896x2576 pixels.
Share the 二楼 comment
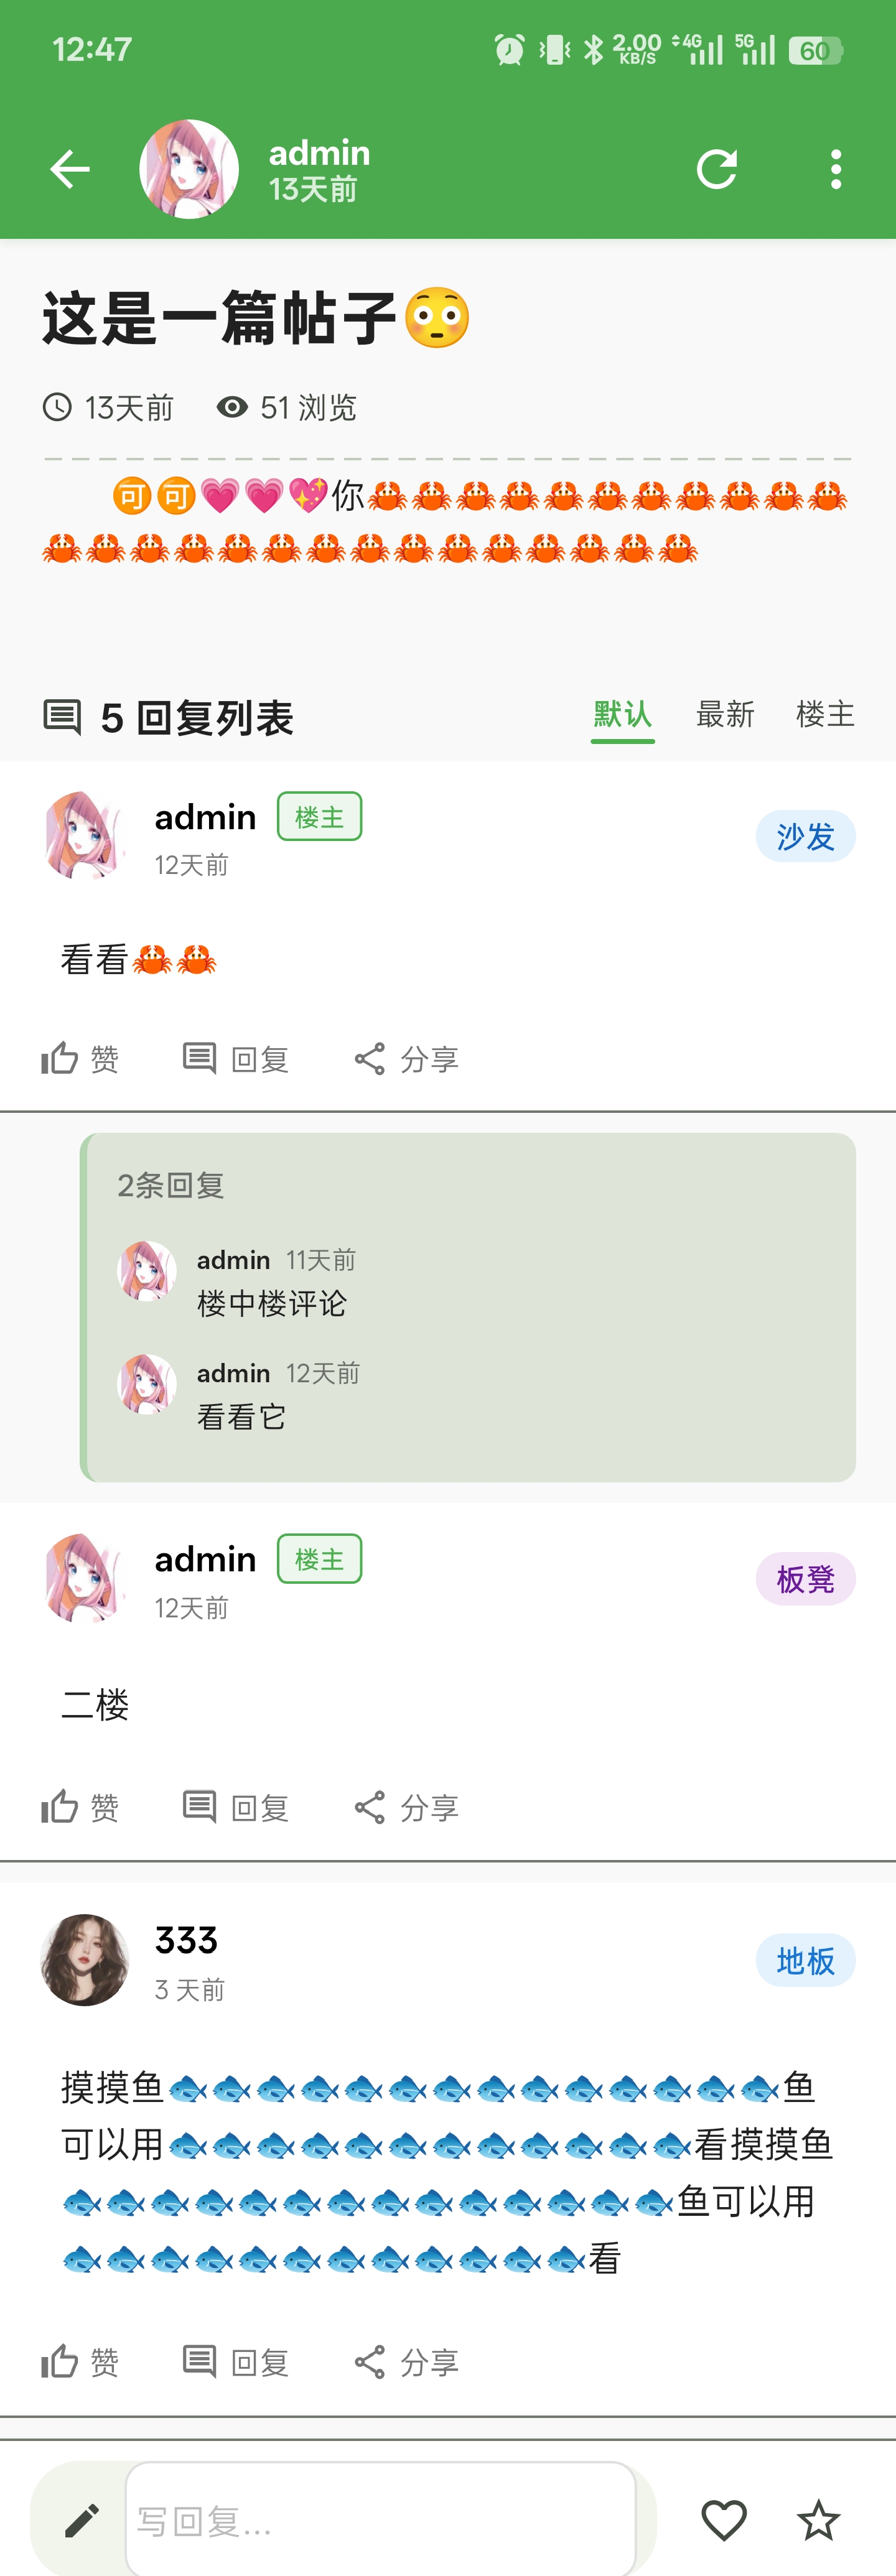click(x=407, y=1807)
